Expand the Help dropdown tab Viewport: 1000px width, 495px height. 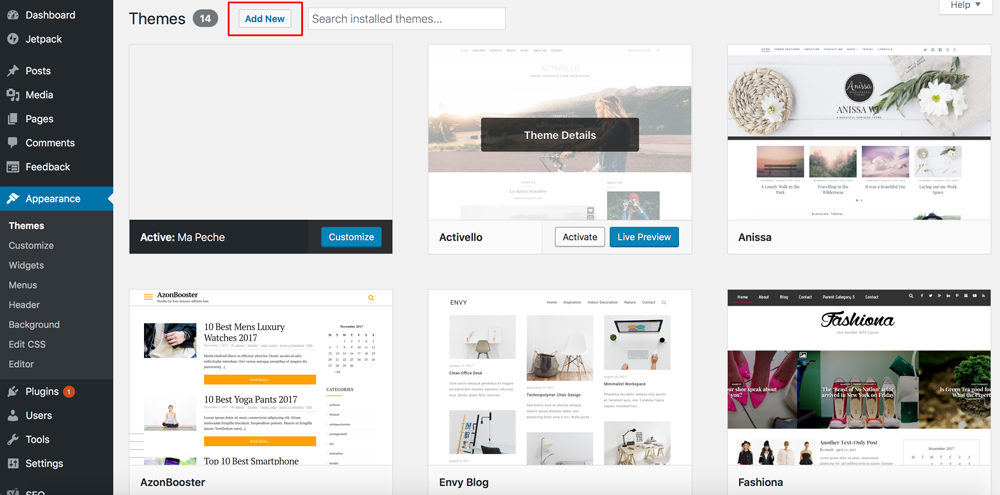click(966, 5)
